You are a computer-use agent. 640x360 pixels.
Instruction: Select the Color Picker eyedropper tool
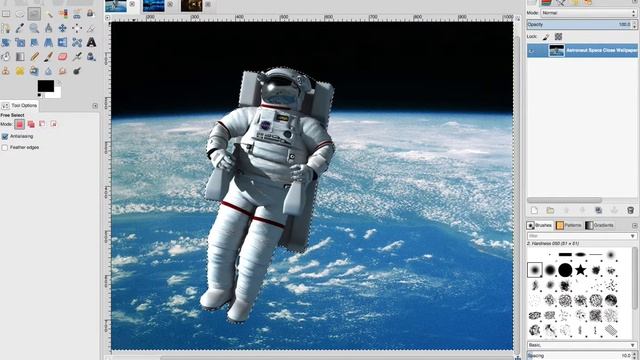click(x=20, y=28)
